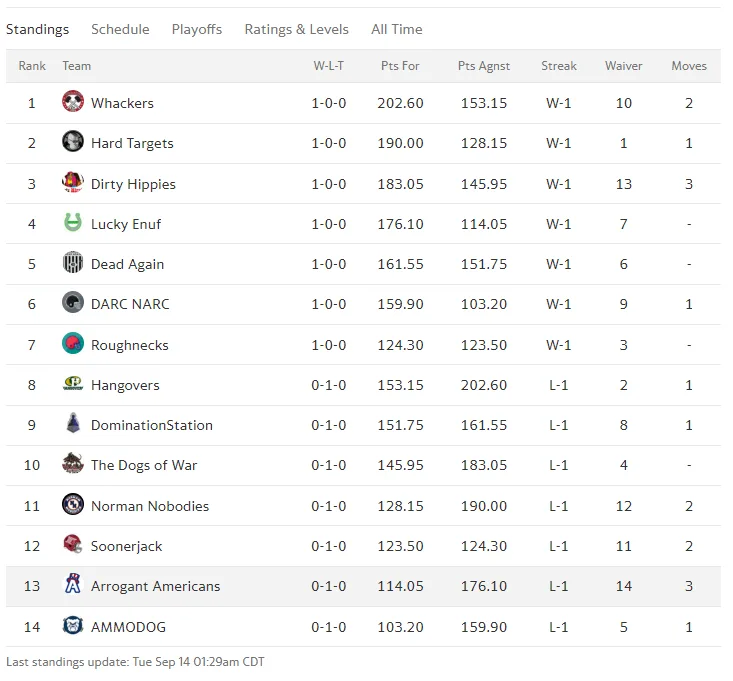Open the Dirty Hippies team page
This screenshot has width=733, height=681.
coord(133,184)
